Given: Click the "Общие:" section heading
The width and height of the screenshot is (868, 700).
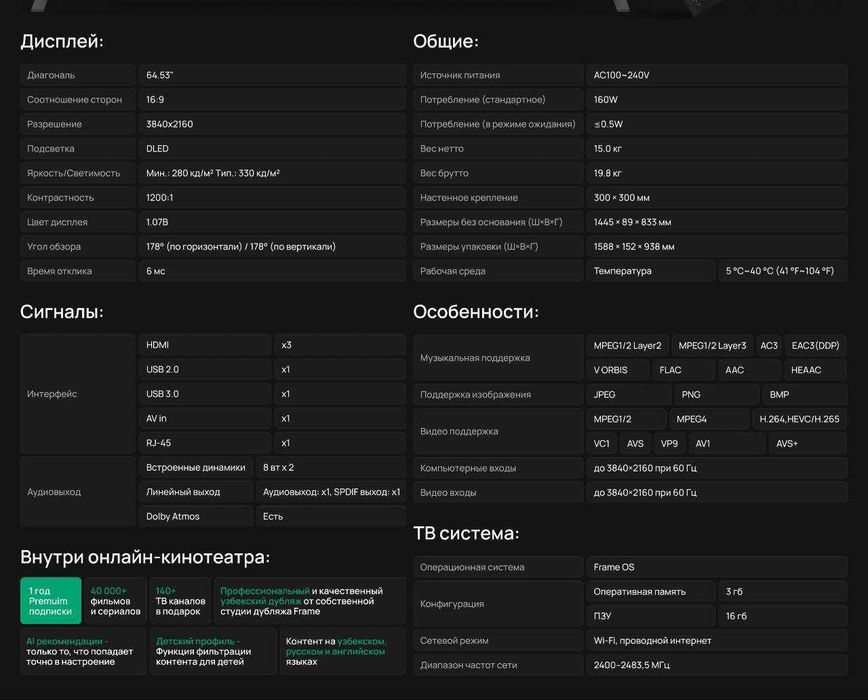Looking at the screenshot, I should [446, 41].
